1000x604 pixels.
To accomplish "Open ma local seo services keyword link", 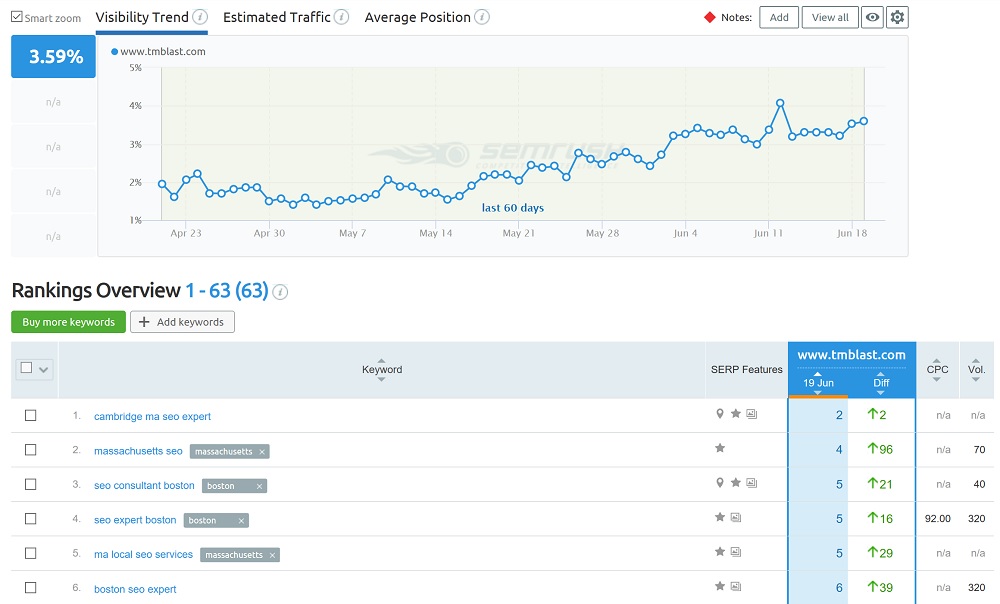I will pos(143,554).
